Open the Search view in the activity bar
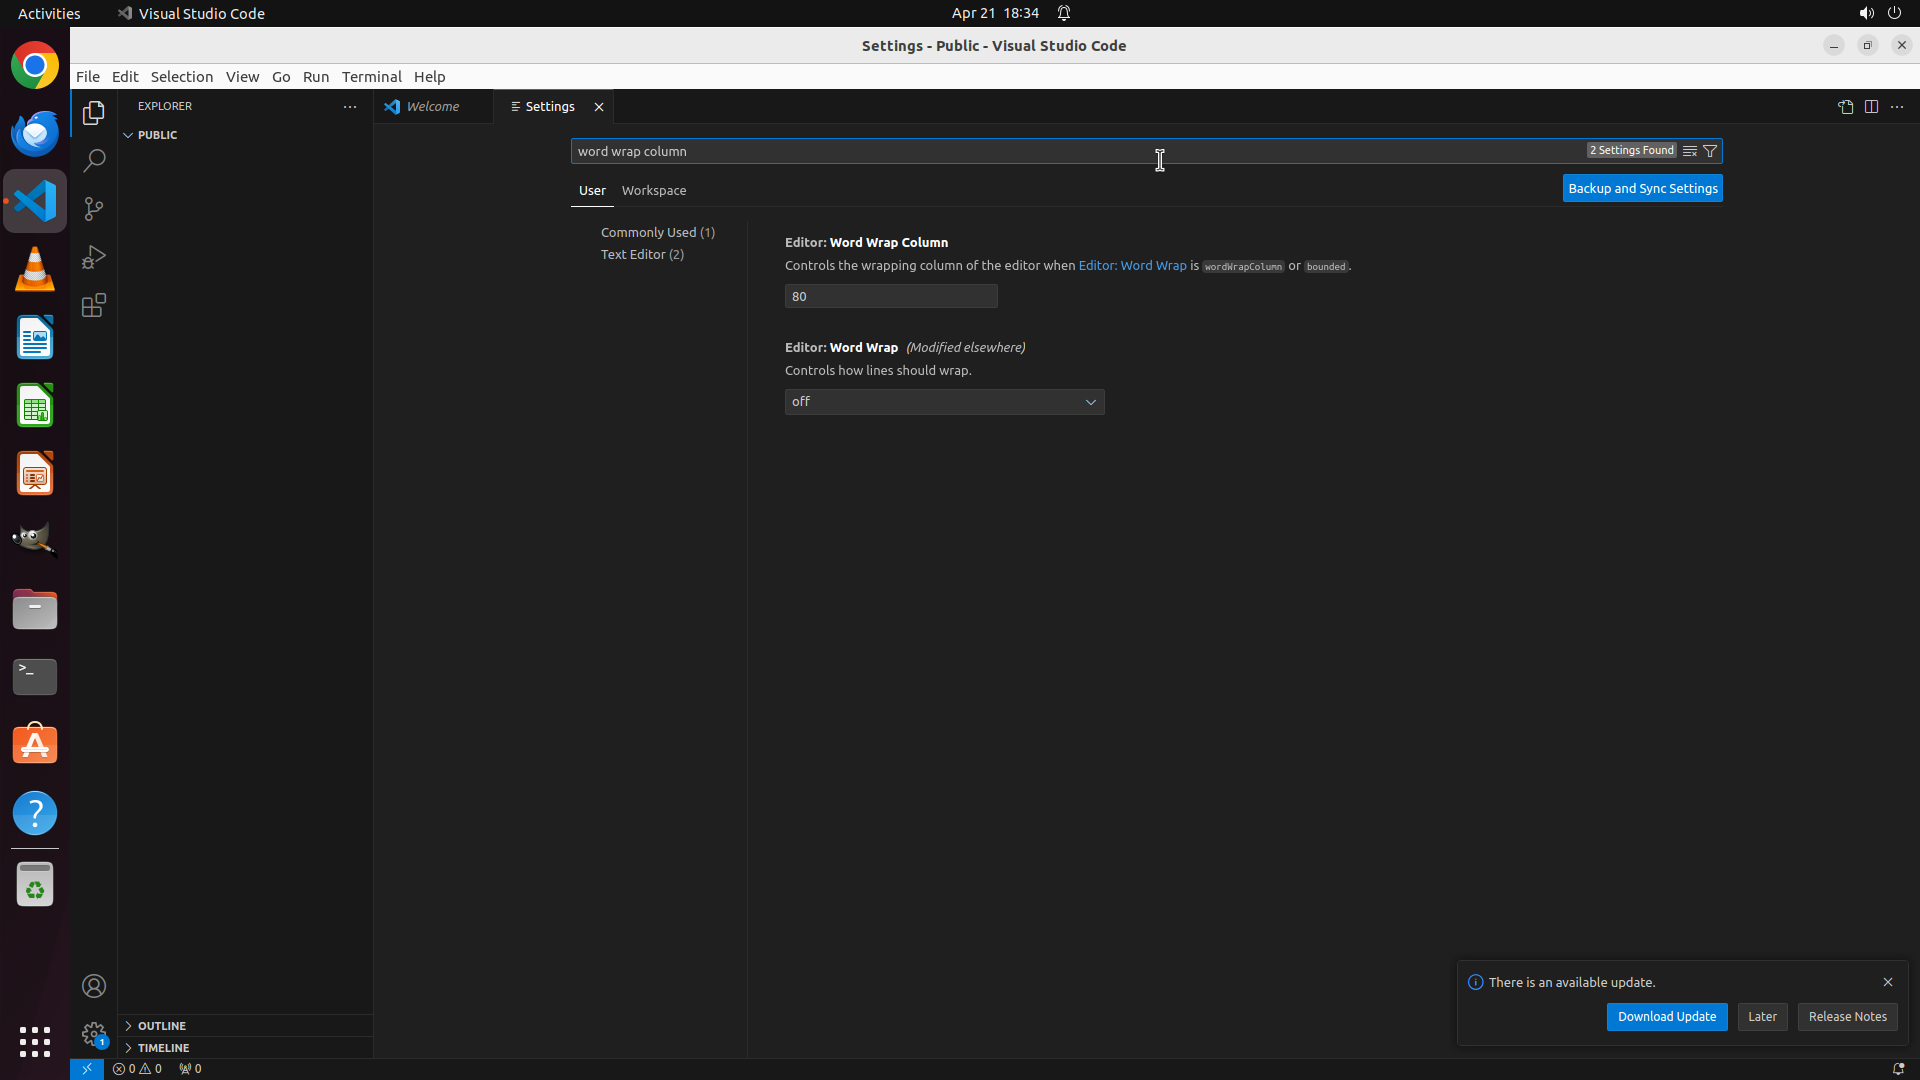This screenshot has width=1920, height=1080. point(94,161)
